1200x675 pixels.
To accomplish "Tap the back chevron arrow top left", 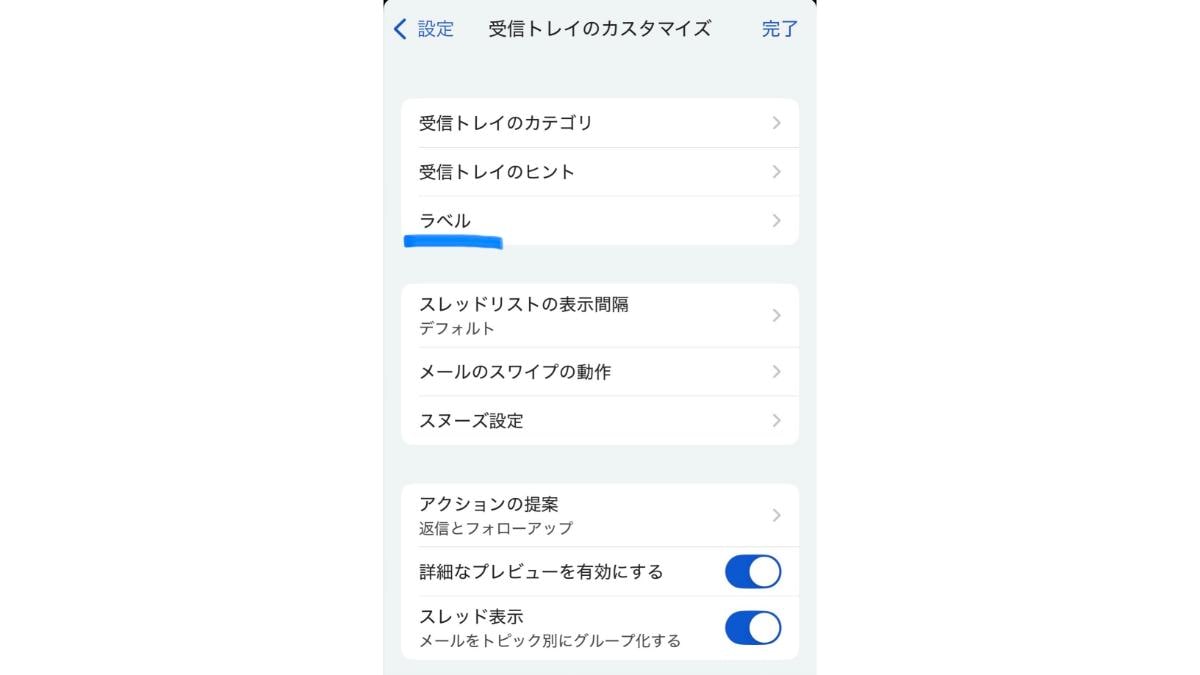I will (x=400, y=29).
